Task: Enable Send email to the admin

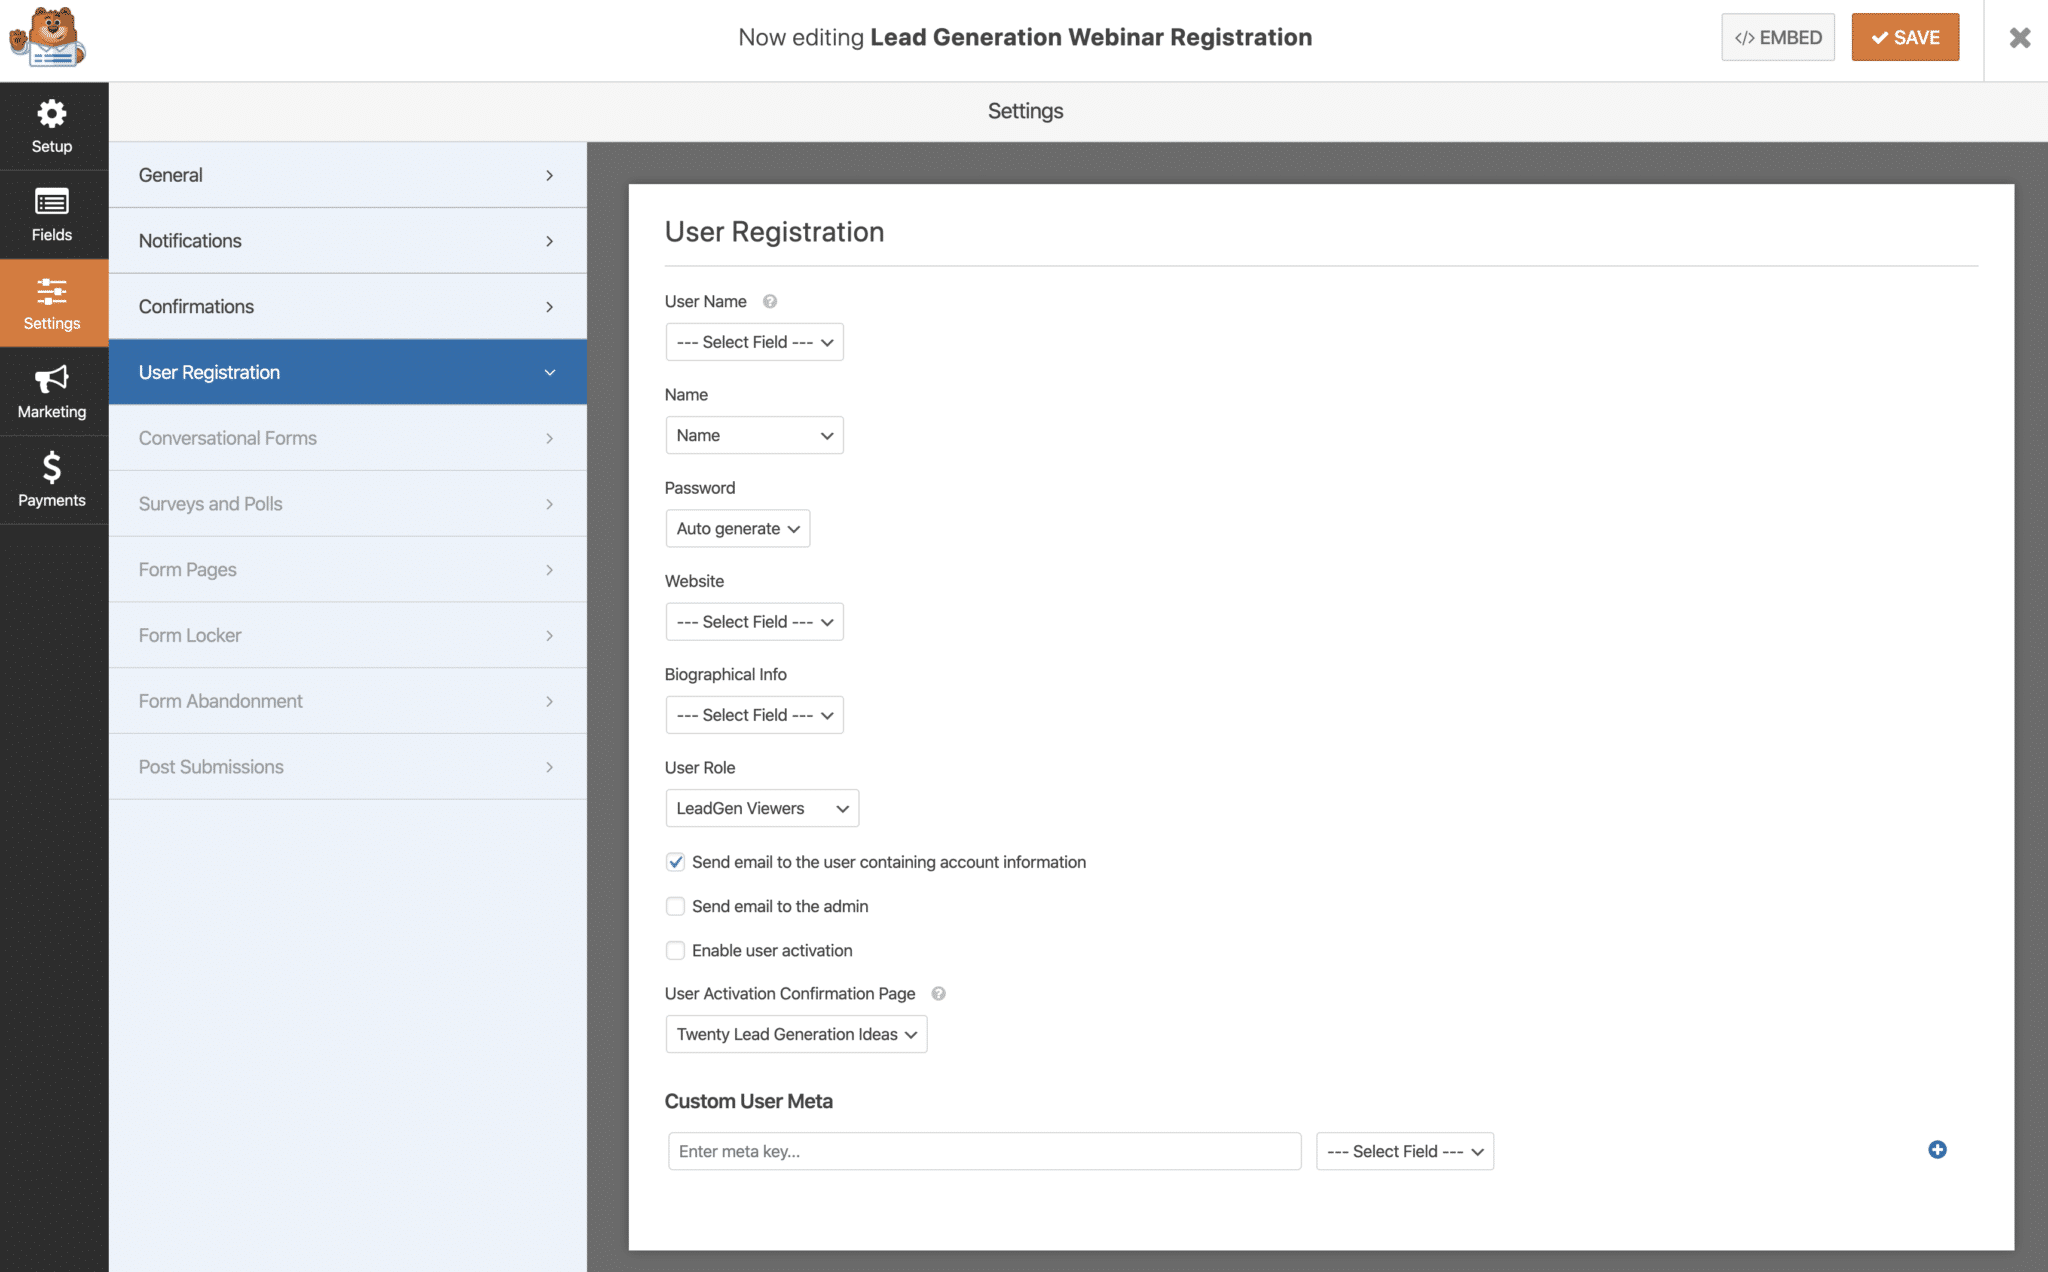Action: tap(676, 906)
